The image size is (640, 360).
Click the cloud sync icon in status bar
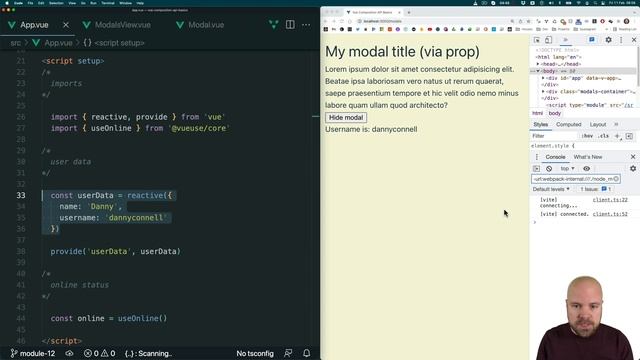pos(69,353)
